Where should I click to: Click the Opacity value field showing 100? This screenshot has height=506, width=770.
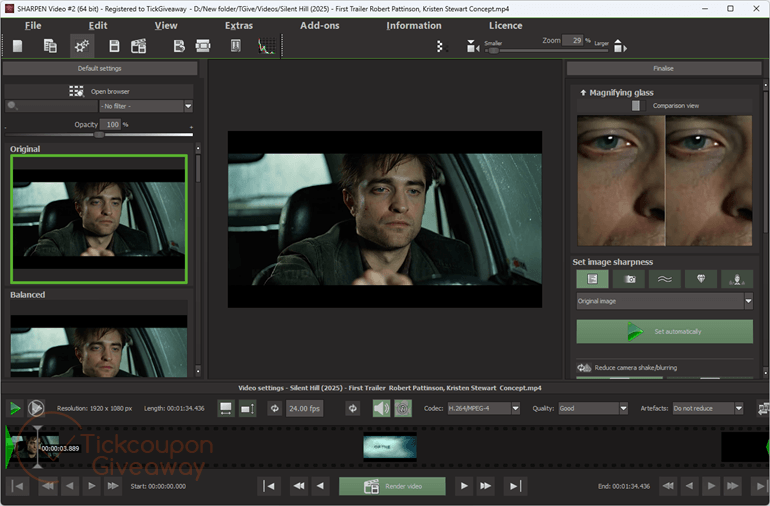coord(110,125)
